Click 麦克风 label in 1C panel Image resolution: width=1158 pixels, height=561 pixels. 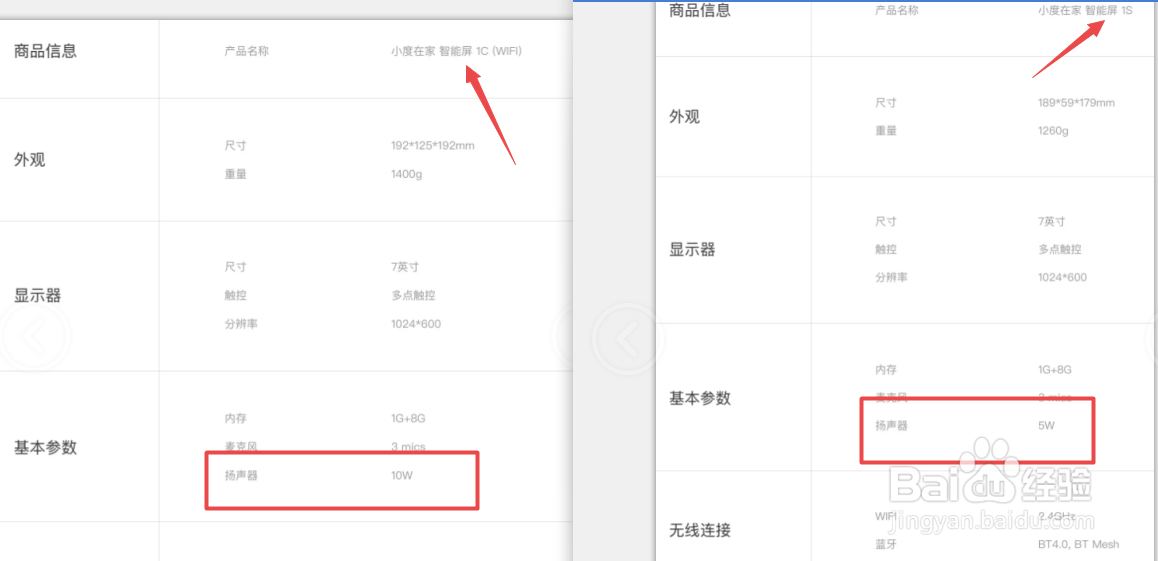[x=241, y=447]
